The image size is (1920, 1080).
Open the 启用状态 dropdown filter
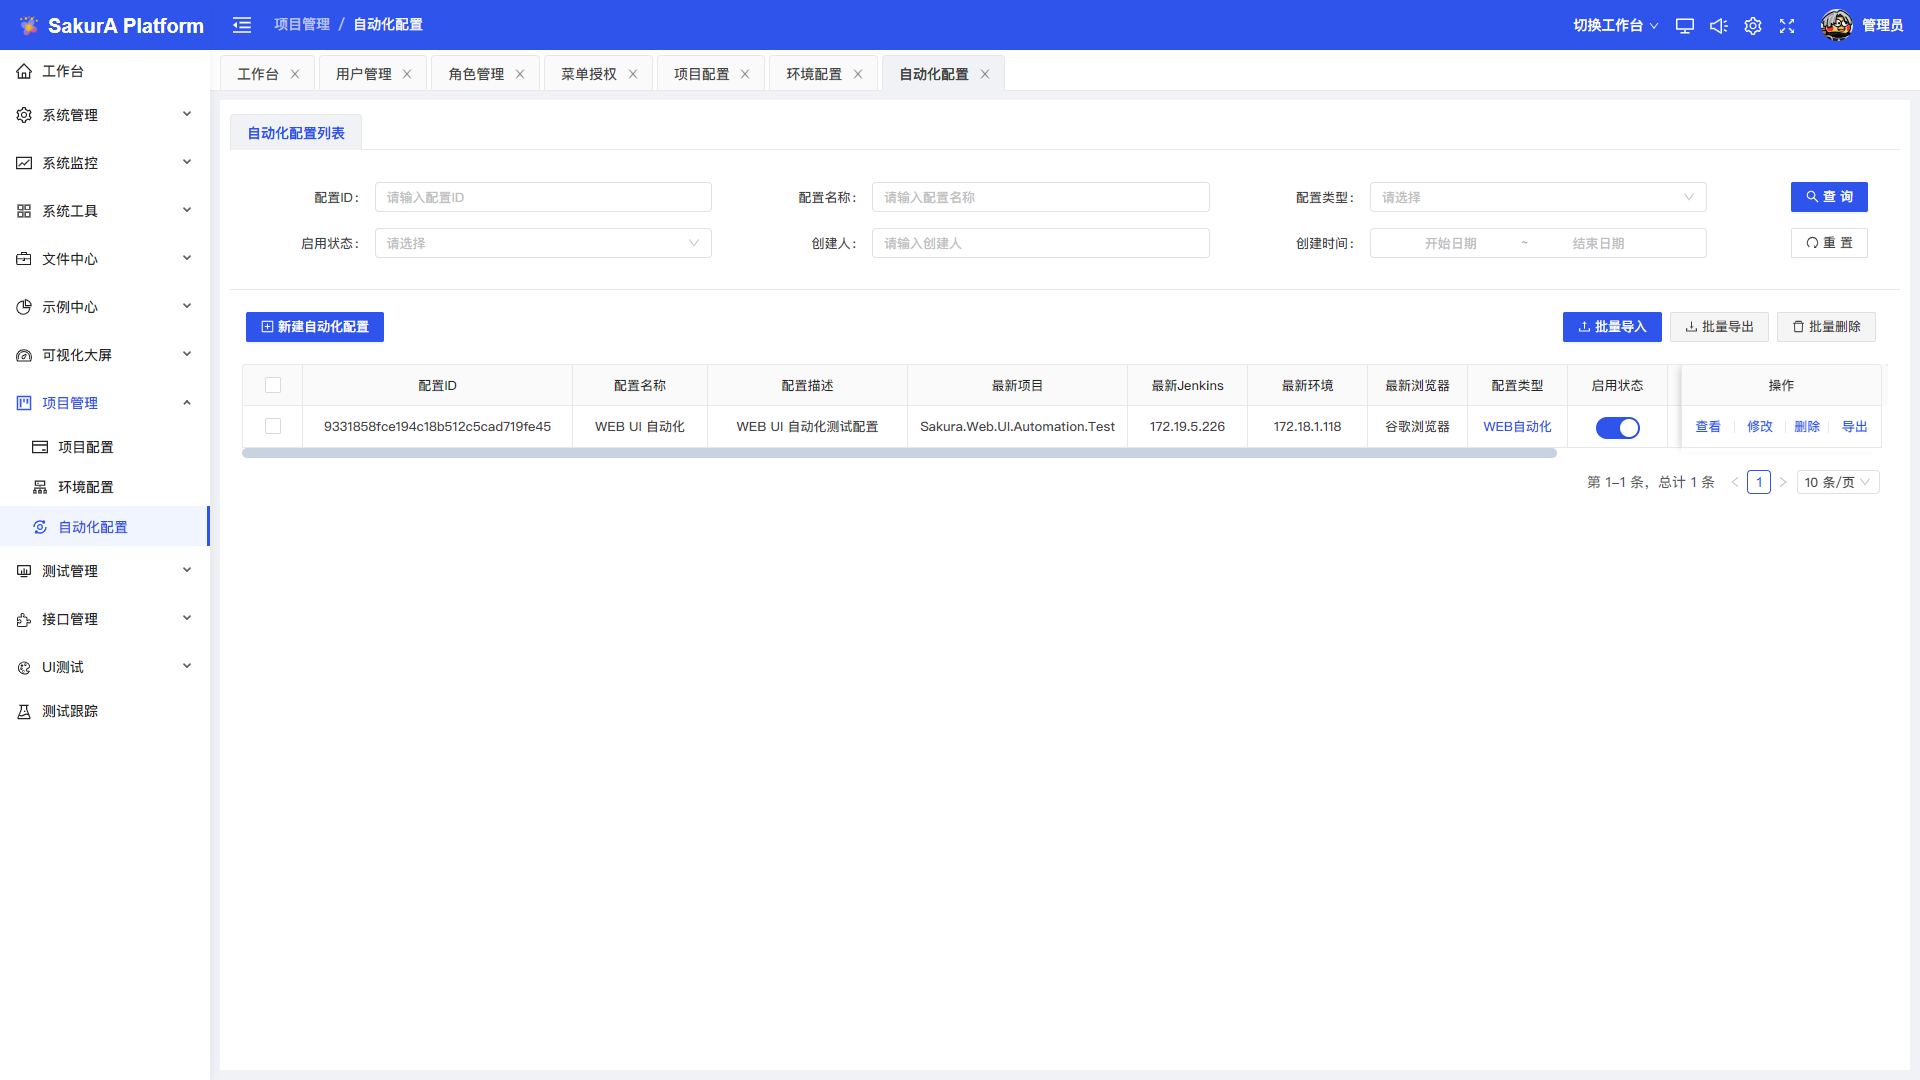pyautogui.click(x=542, y=243)
